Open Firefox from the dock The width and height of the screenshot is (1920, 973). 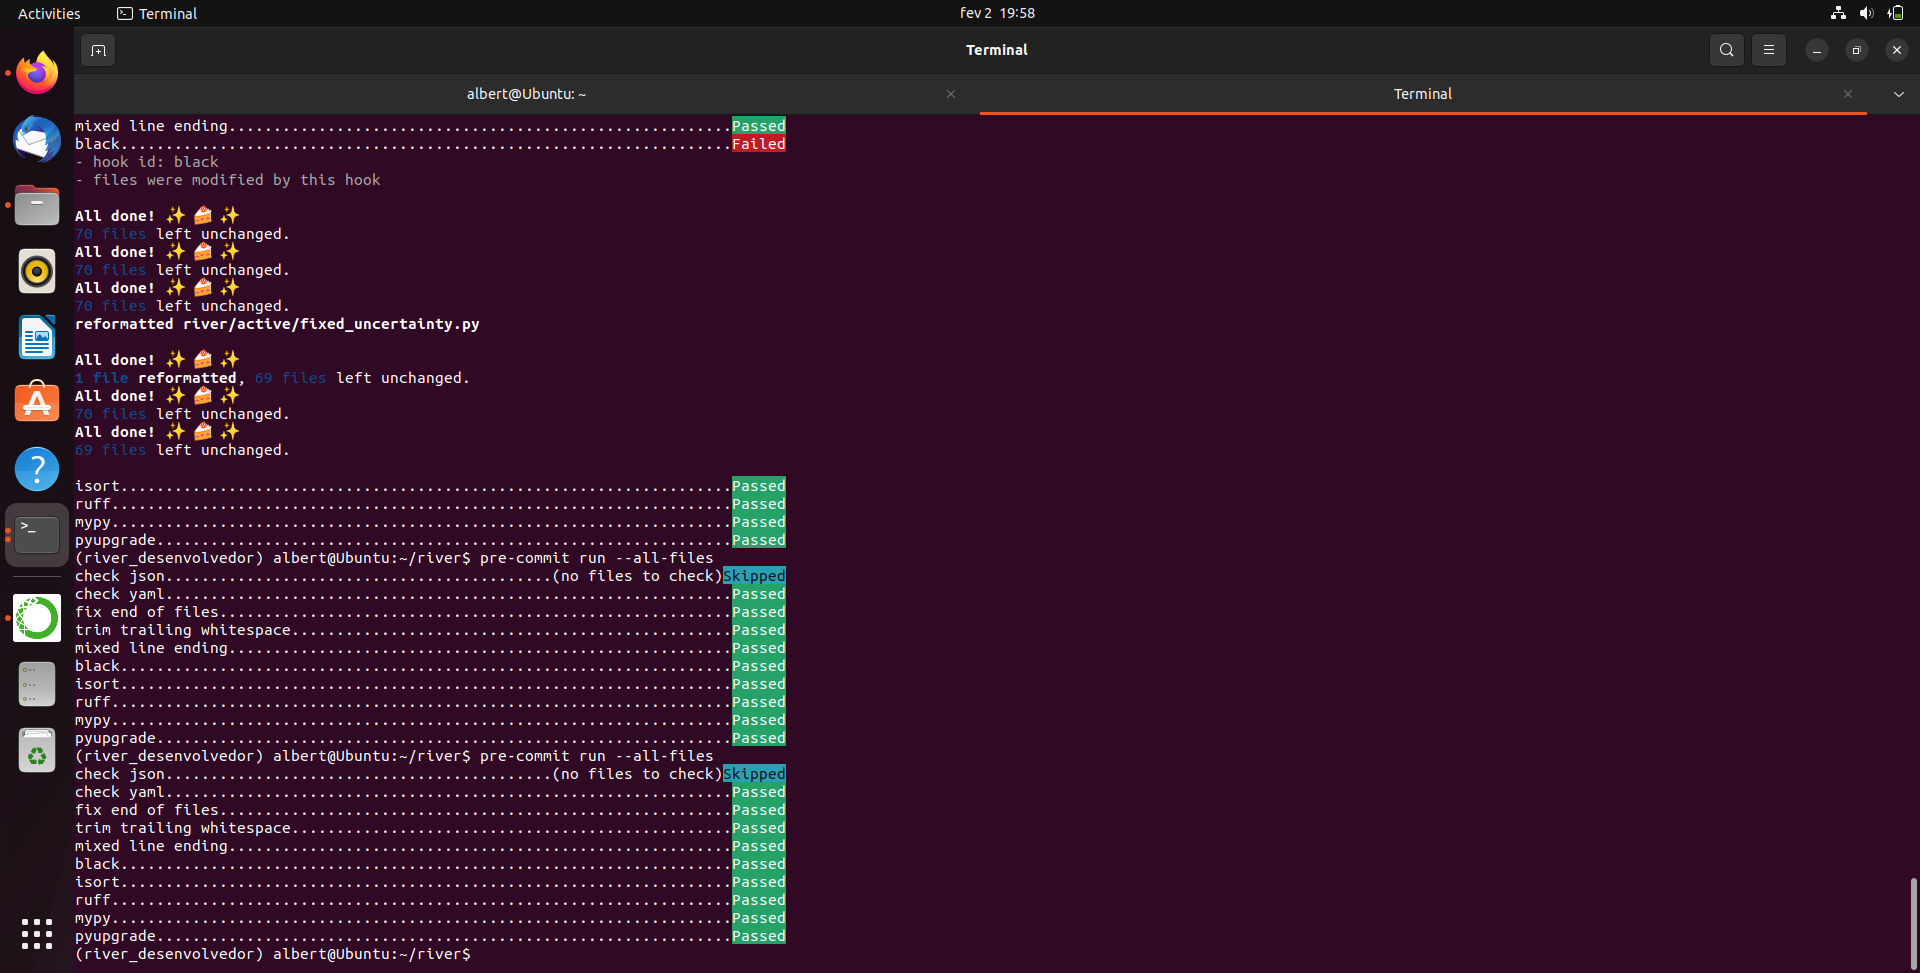pyautogui.click(x=36, y=72)
